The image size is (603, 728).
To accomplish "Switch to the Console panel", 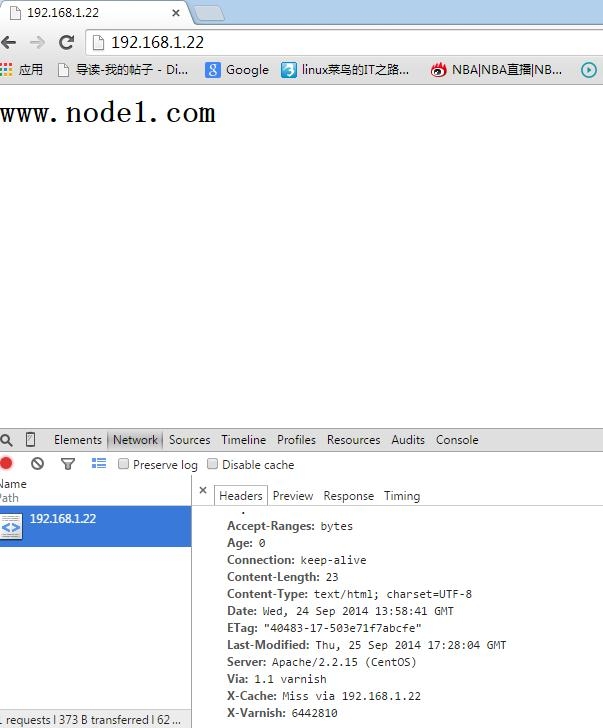I will tap(457, 440).
